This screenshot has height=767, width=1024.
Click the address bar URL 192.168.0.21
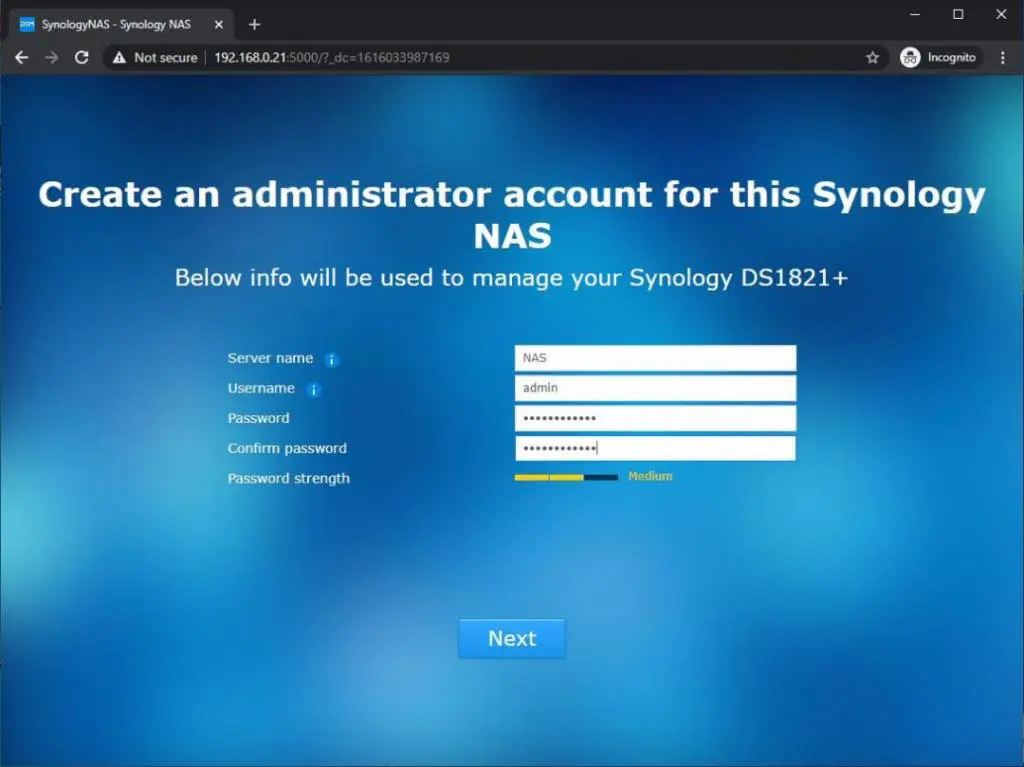(x=332, y=57)
